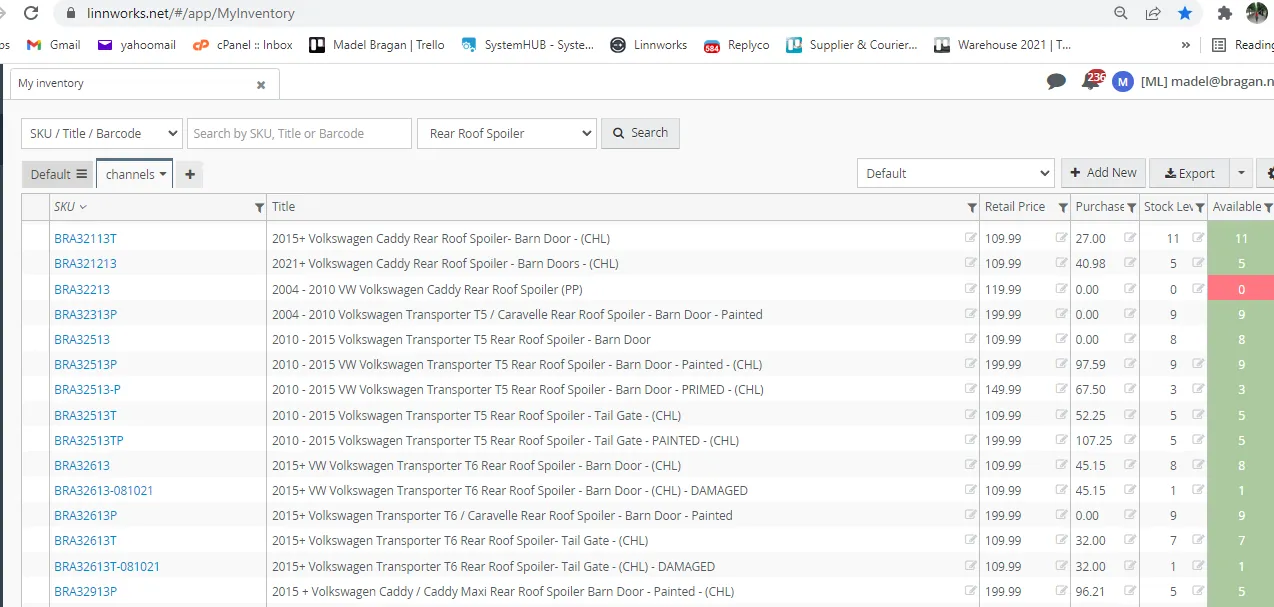Filter the SKU column
This screenshot has height=607, width=1274.
259,208
